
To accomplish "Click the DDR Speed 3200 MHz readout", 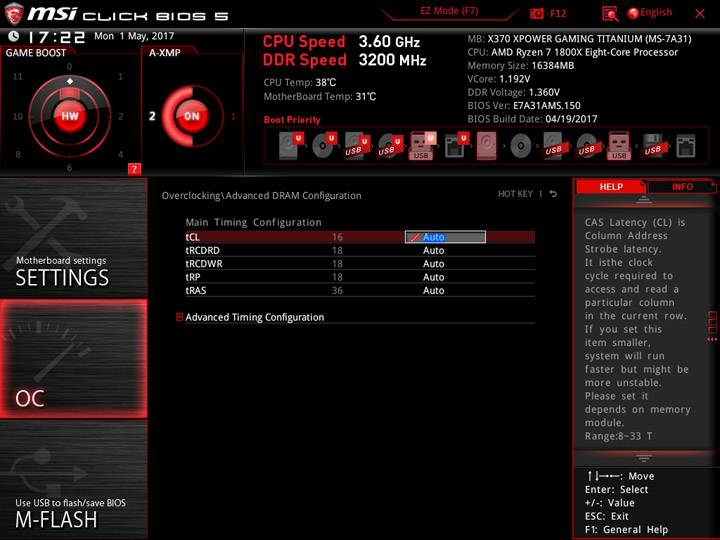I will click(x=344, y=60).
